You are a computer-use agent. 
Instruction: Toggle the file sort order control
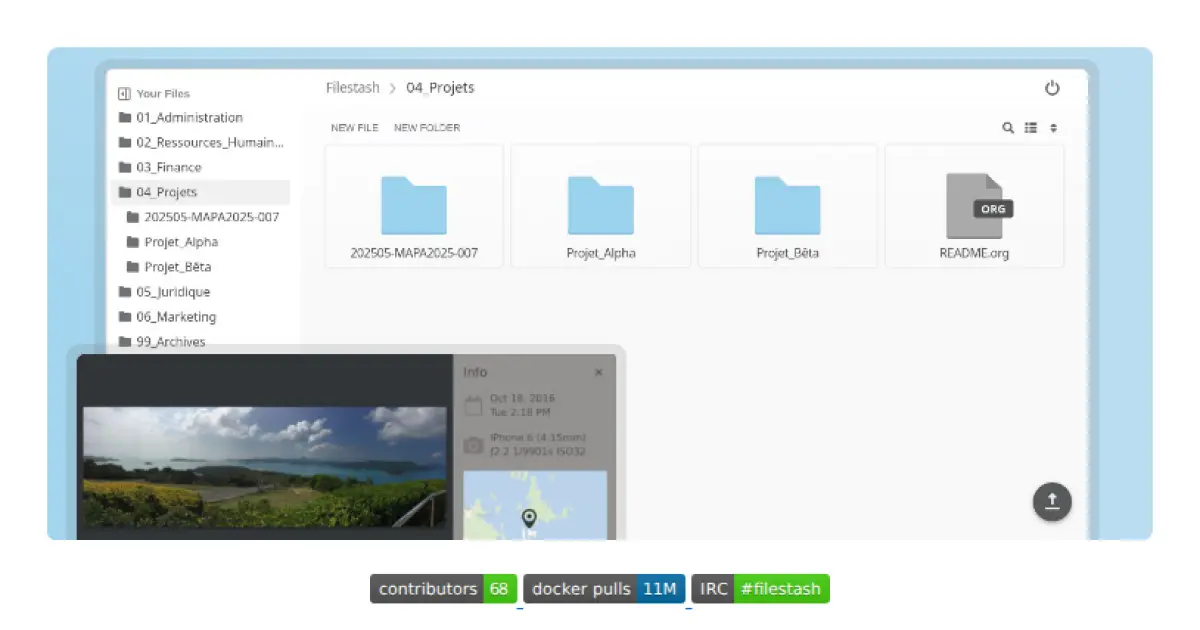point(1054,128)
